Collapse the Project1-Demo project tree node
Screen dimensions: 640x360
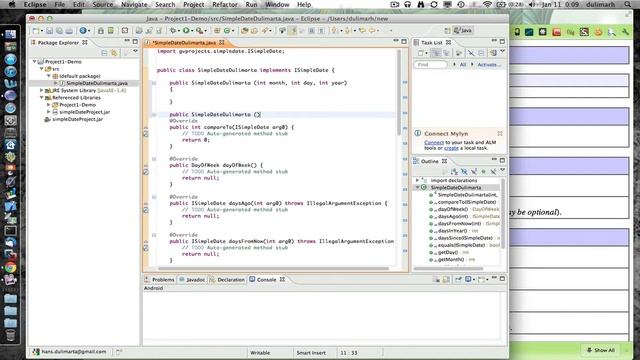pos(35,62)
